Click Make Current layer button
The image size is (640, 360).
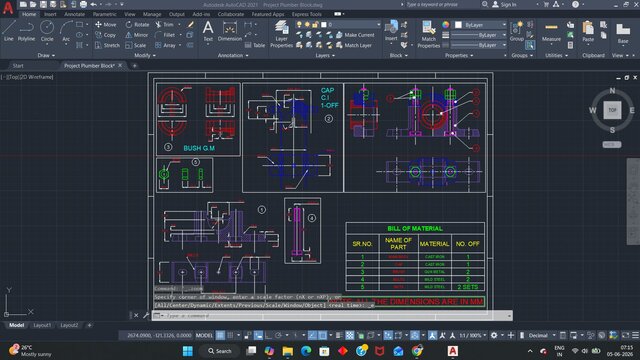click(x=355, y=35)
